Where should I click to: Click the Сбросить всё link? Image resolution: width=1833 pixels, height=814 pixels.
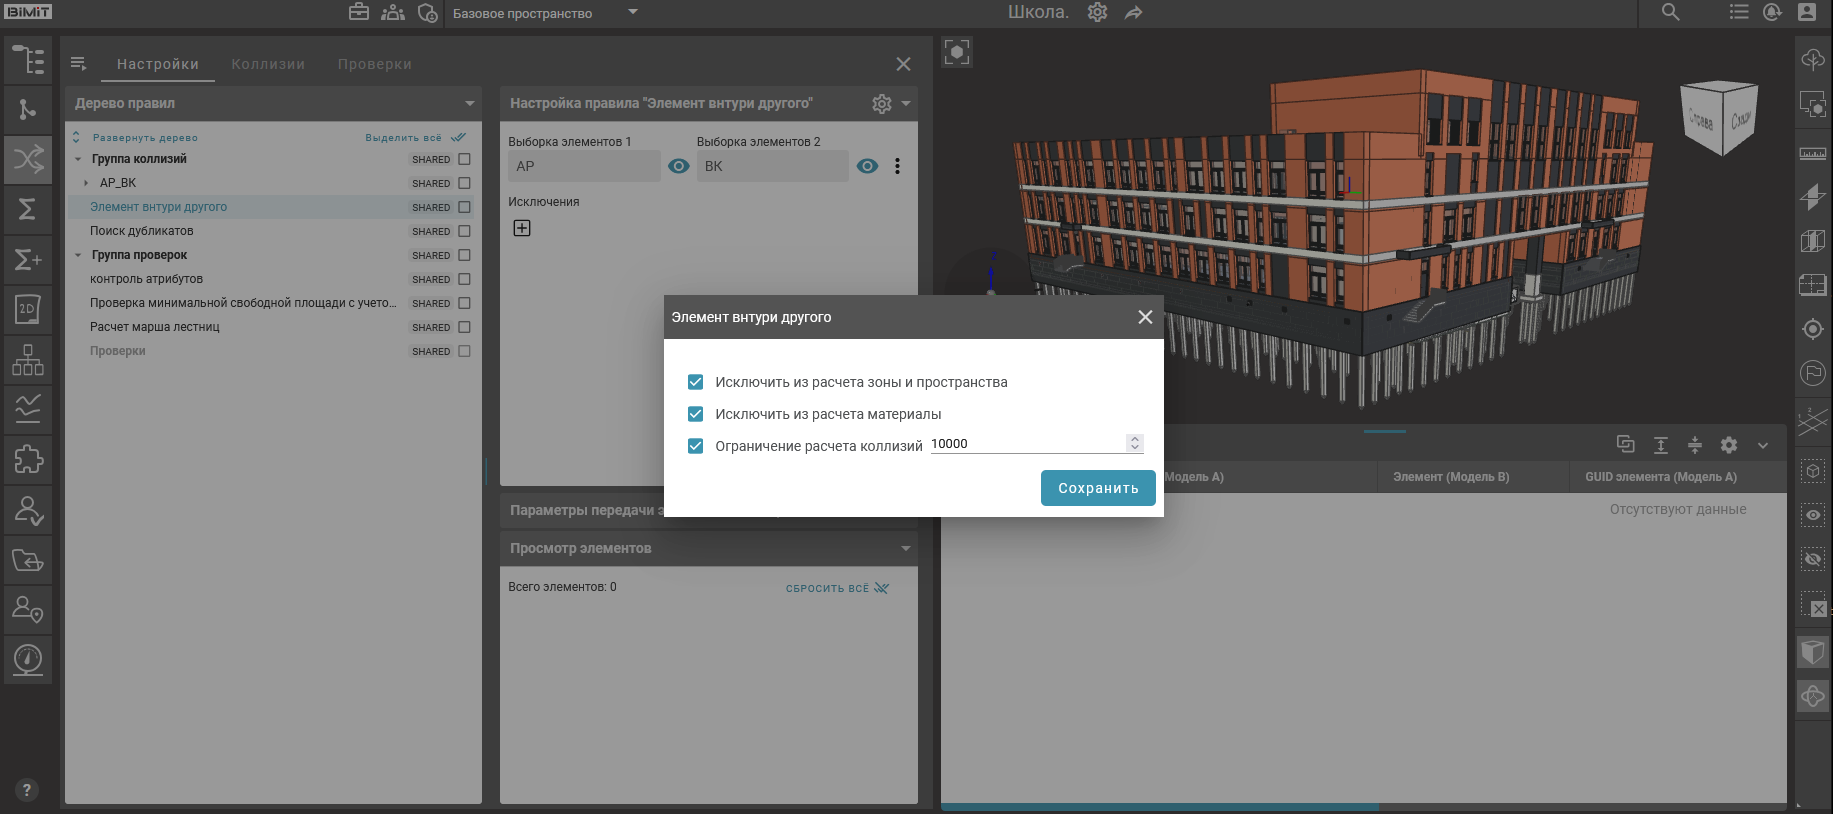click(x=836, y=588)
